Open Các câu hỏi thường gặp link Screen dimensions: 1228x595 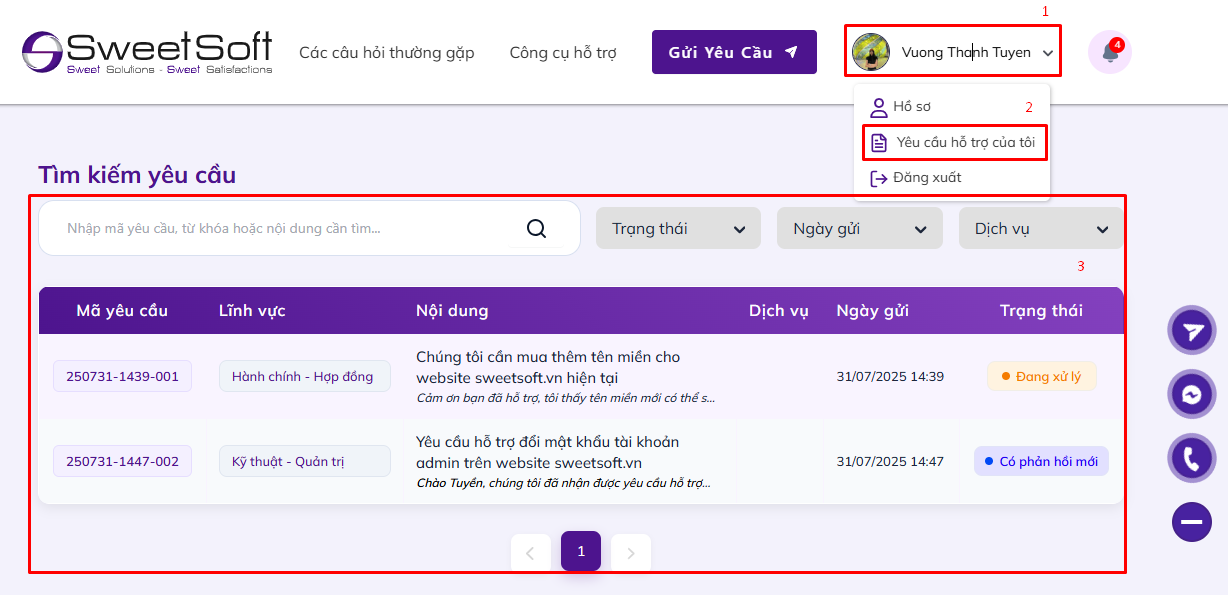pos(387,52)
